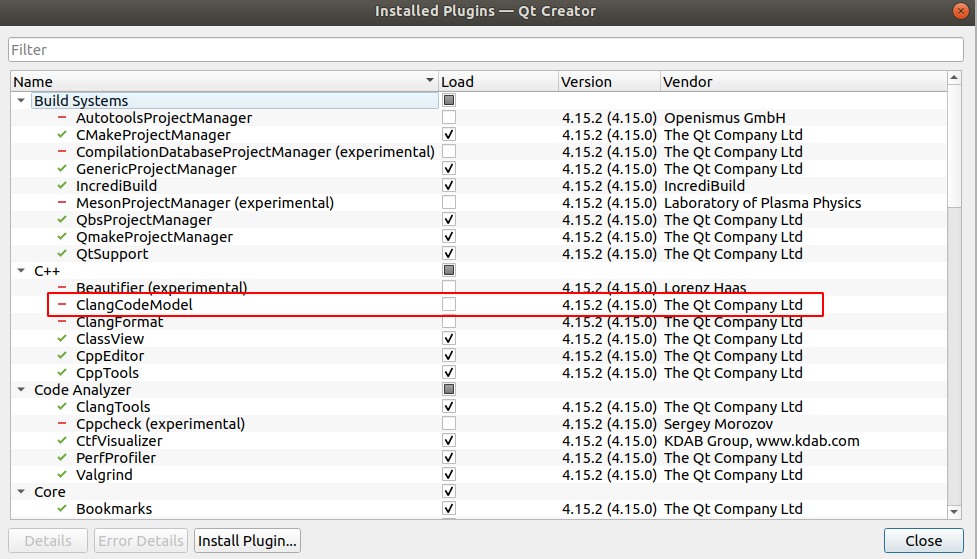Click the red dash icon beside ClangCodeModel
Image resolution: width=977 pixels, height=559 pixels.
(62, 304)
